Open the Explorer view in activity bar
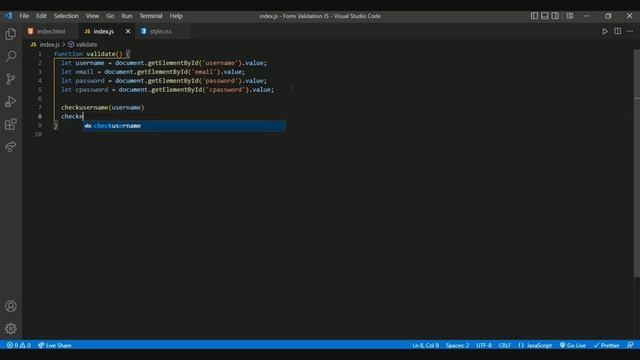Image resolution: width=640 pixels, height=360 pixels. tap(11, 34)
